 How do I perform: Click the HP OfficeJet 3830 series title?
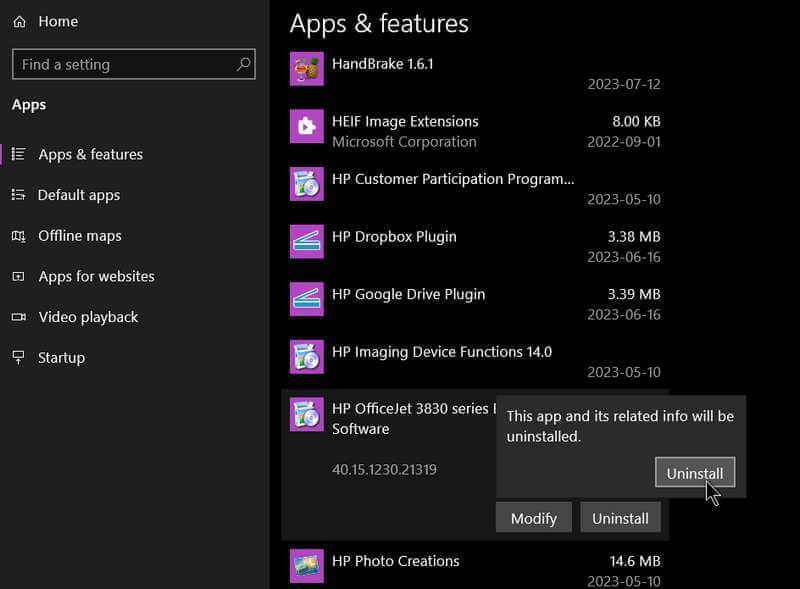[413, 419]
